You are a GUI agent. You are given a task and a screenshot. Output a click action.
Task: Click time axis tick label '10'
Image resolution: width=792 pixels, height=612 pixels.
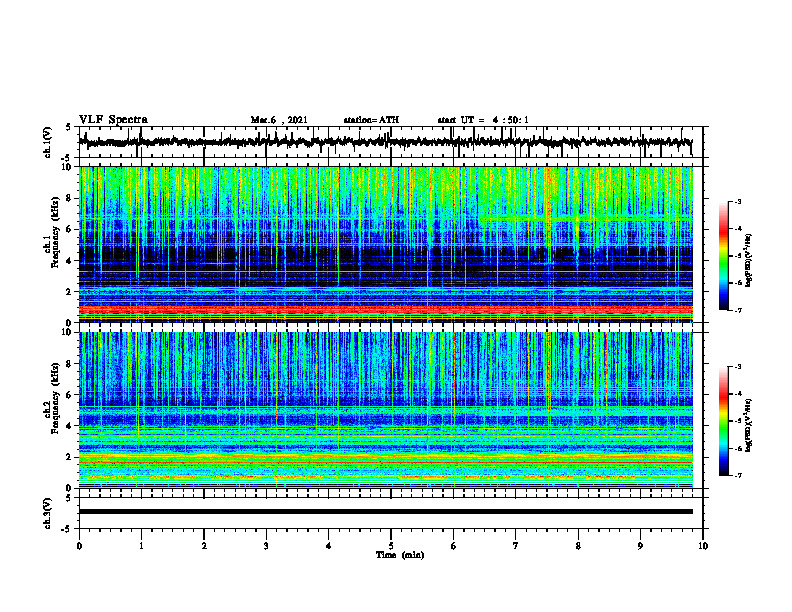pos(703,545)
